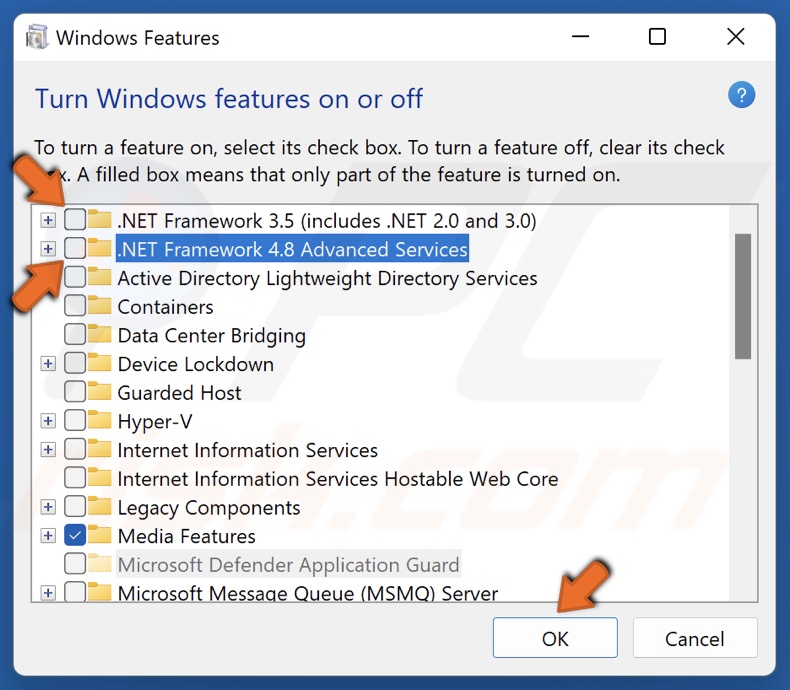
Task: Click the Windows Features title bar icon
Action: (37, 37)
